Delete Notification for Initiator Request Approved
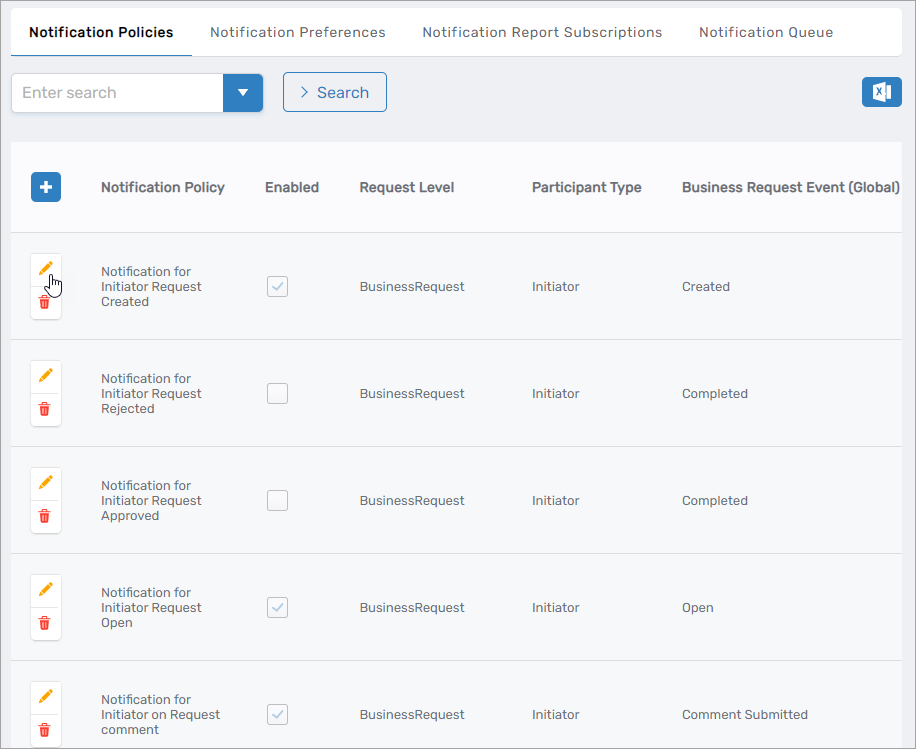916x749 pixels. (45, 516)
